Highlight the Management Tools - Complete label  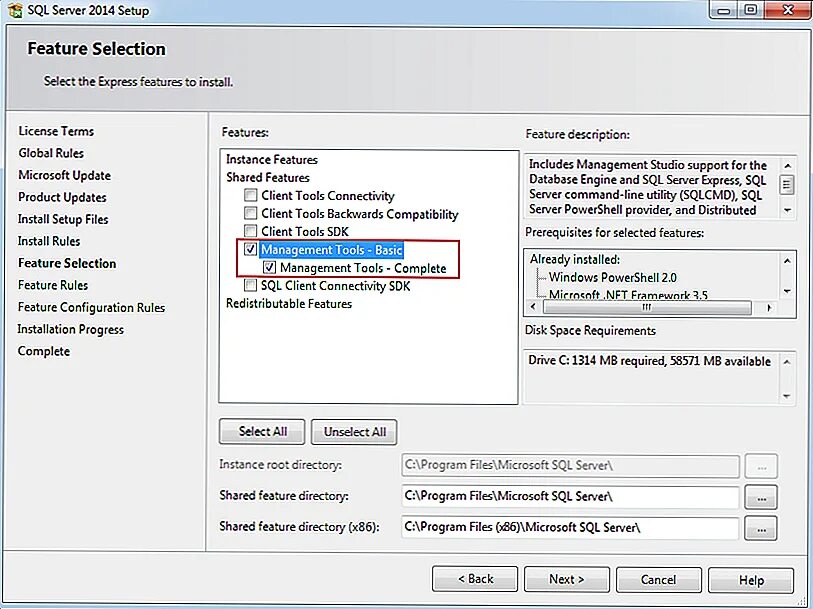click(363, 268)
